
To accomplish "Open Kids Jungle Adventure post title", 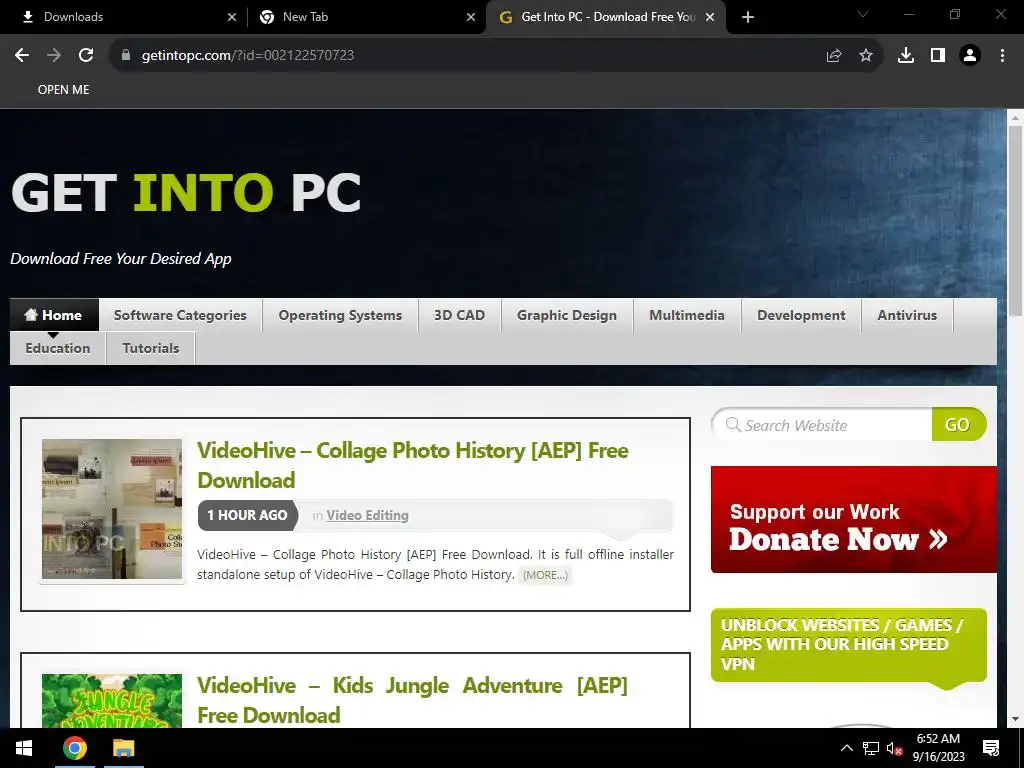I will click(x=413, y=700).
